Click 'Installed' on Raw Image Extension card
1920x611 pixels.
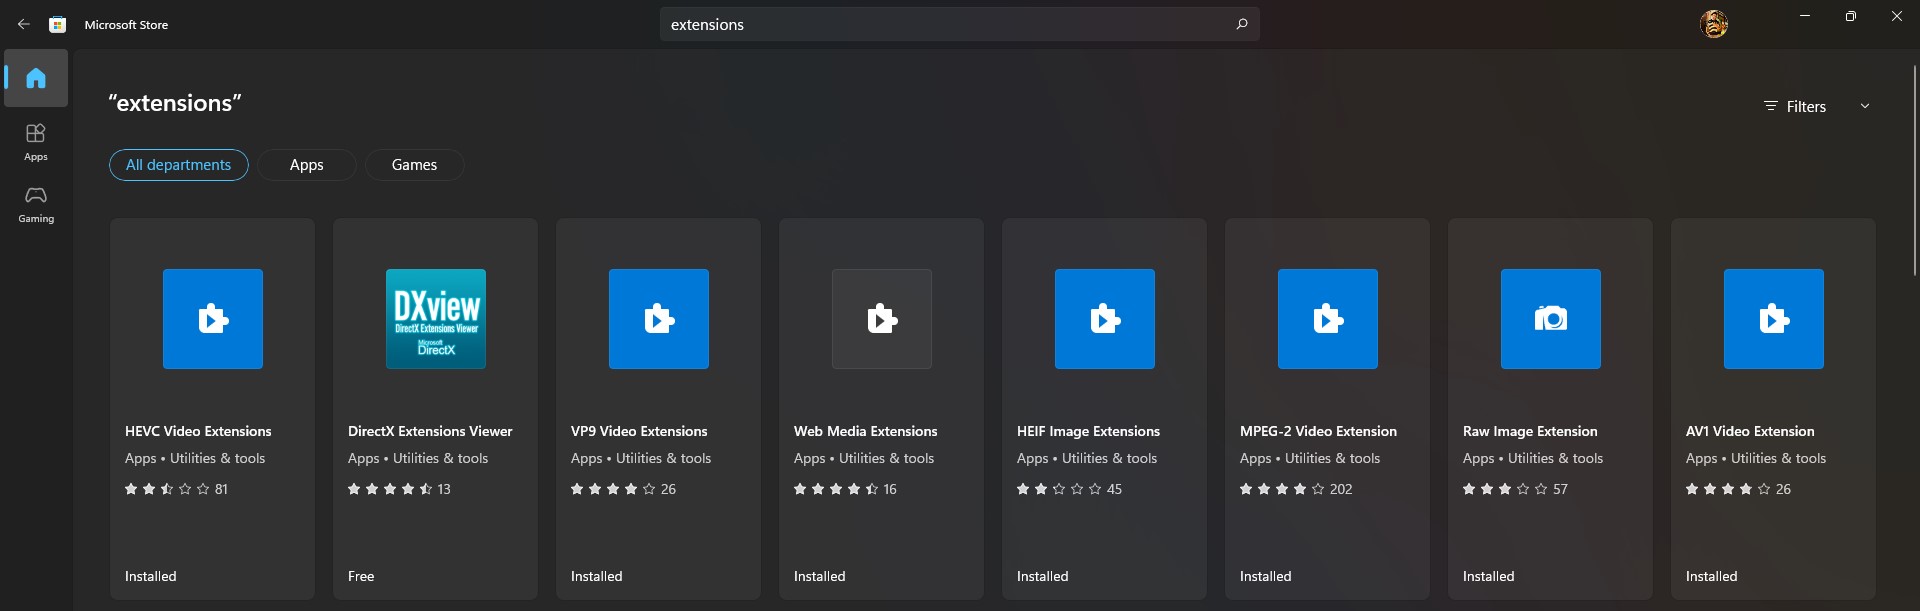coord(1489,576)
